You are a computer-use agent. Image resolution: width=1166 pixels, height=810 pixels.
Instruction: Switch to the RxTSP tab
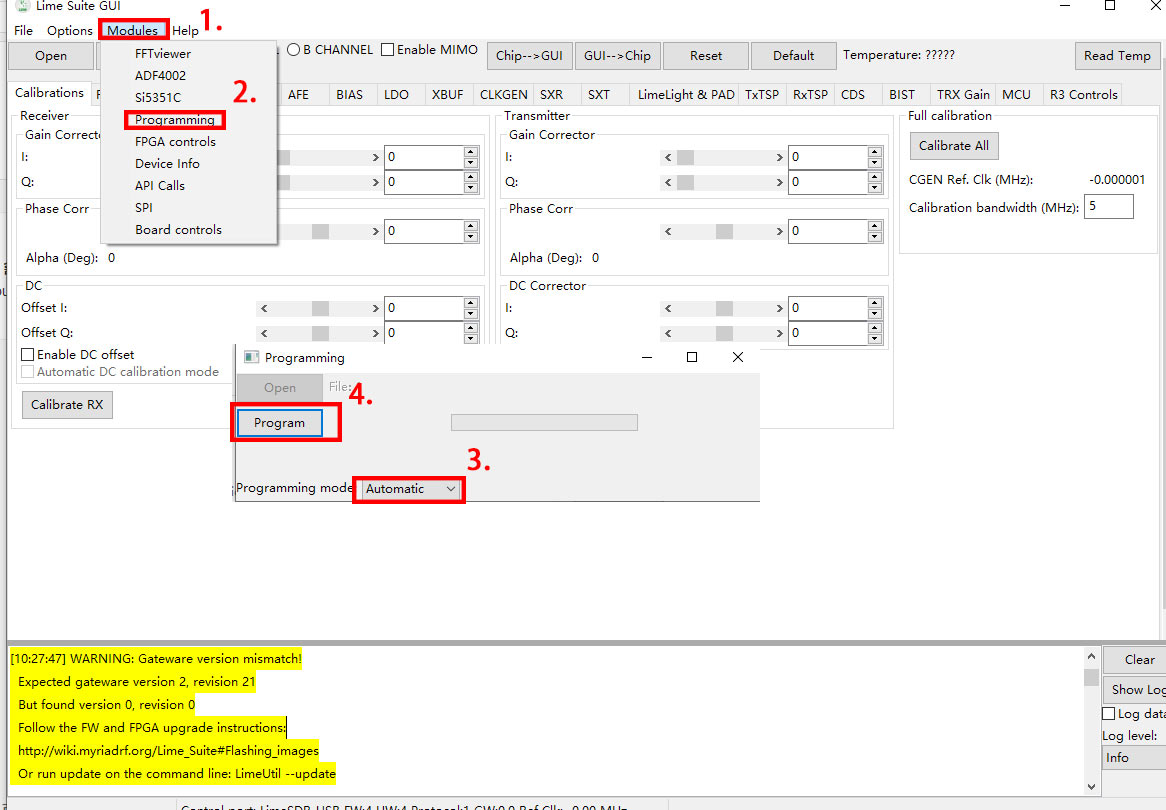click(810, 94)
